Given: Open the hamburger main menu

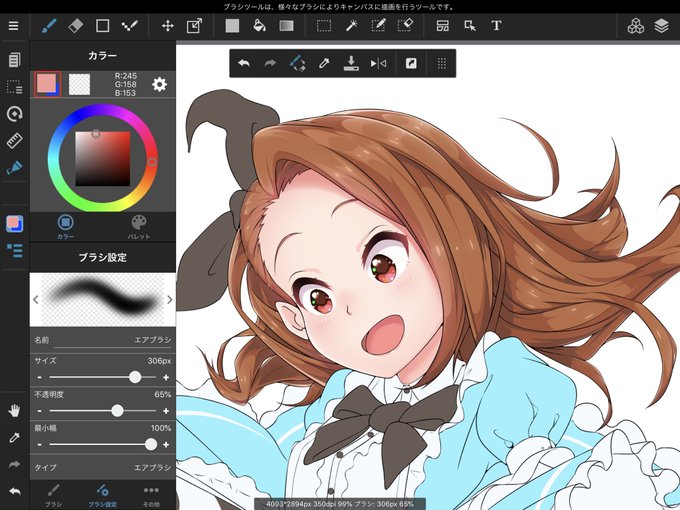Looking at the screenshot, I should tap(13, 26).
